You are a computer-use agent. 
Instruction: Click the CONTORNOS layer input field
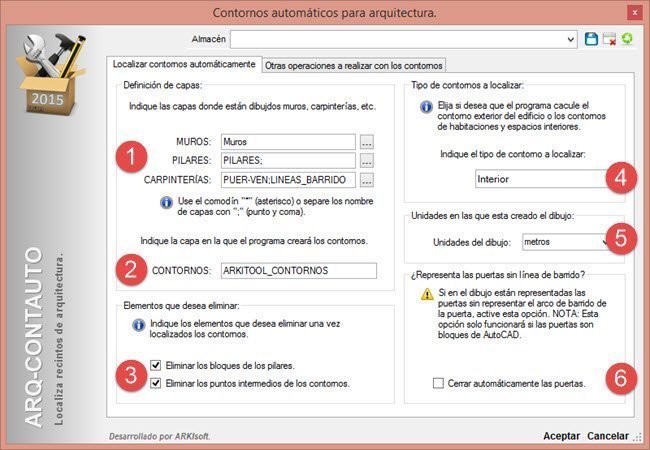[299, 271]
